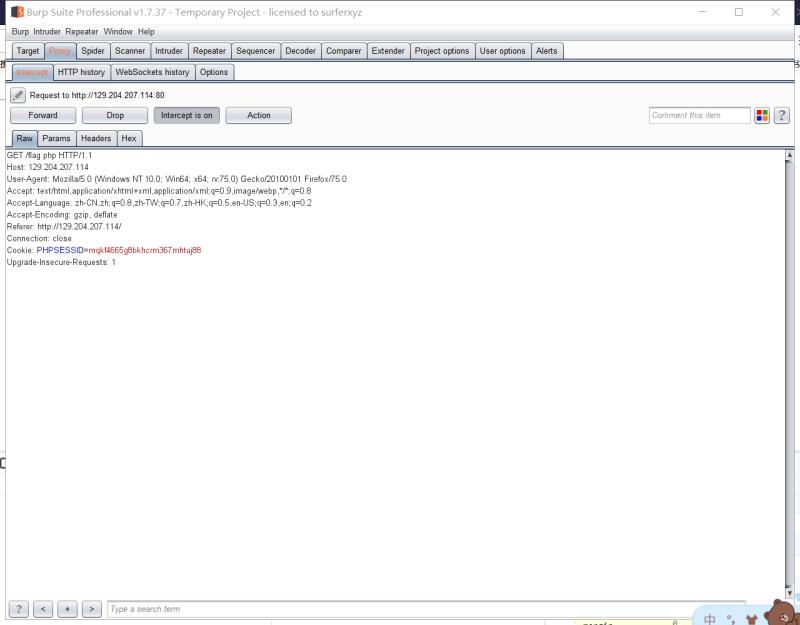Close the Burp Suite window

[x=776, y=12]
